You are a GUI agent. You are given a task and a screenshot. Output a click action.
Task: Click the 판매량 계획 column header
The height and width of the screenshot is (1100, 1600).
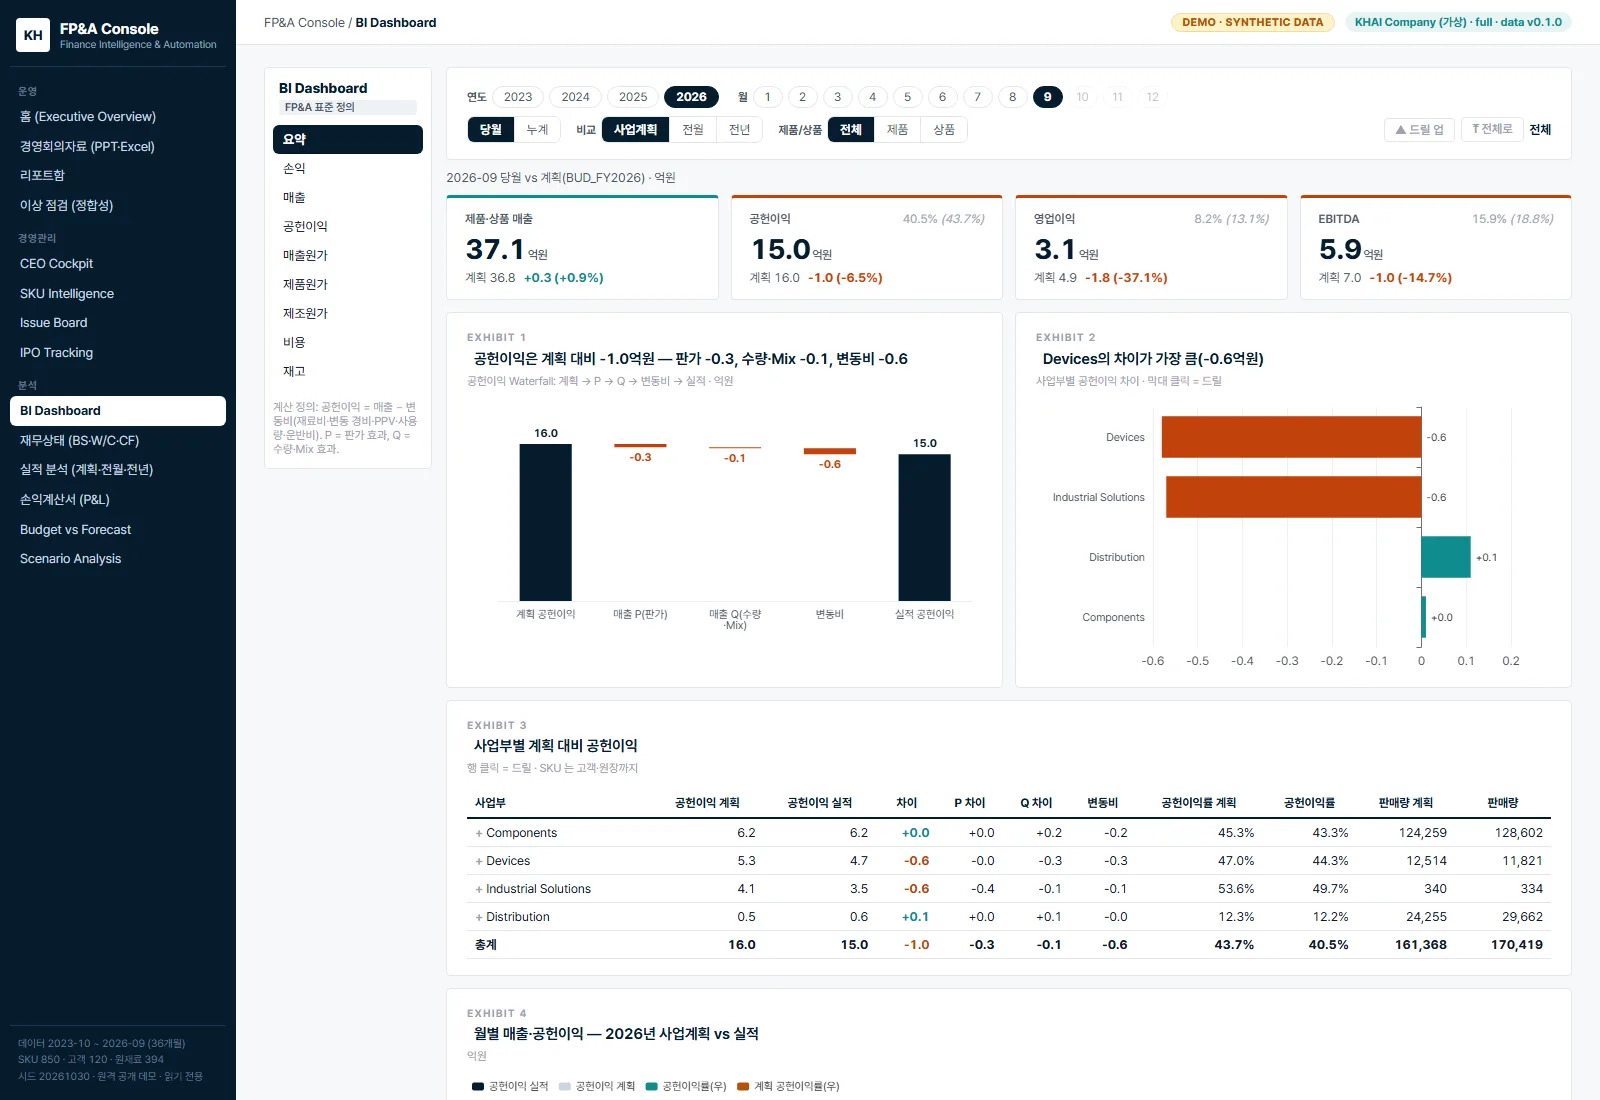[x=1405, y=803]
